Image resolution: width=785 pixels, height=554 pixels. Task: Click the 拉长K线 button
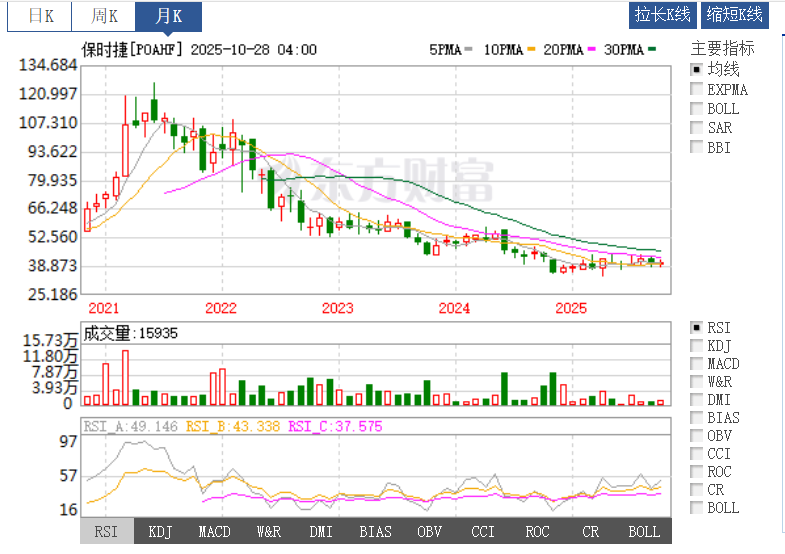(x=663, y=14)
